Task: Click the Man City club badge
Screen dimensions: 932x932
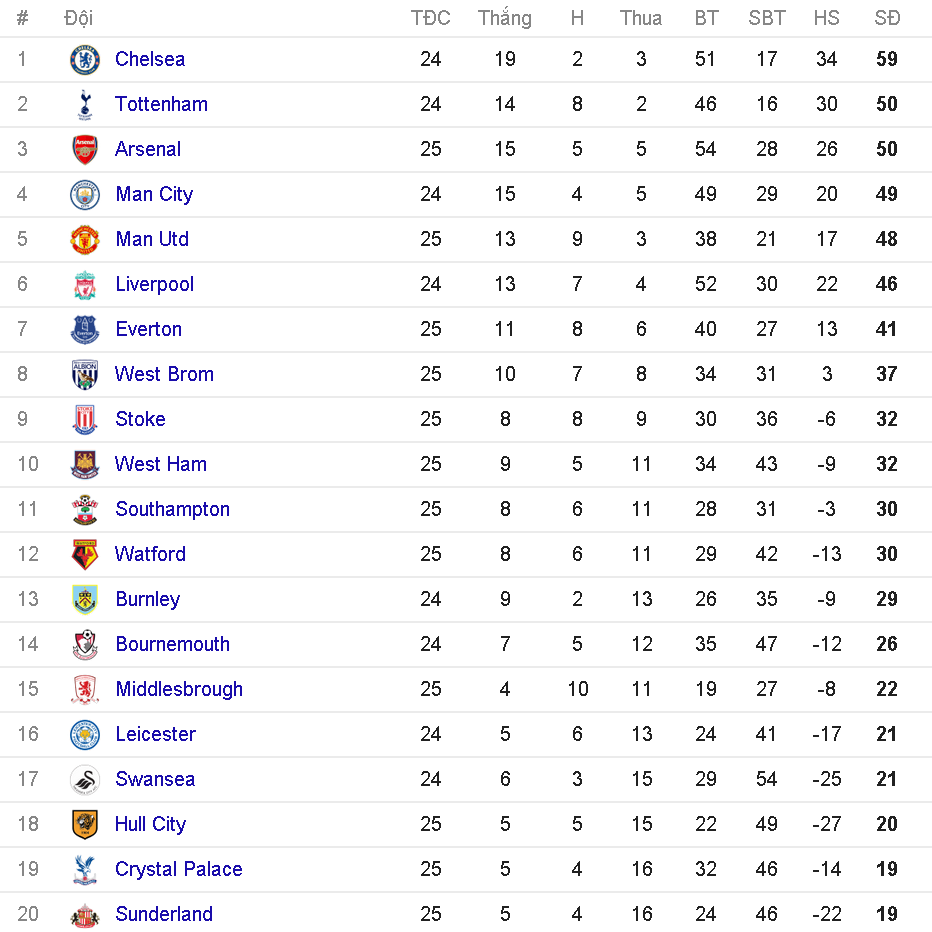Action: (85, 195)
